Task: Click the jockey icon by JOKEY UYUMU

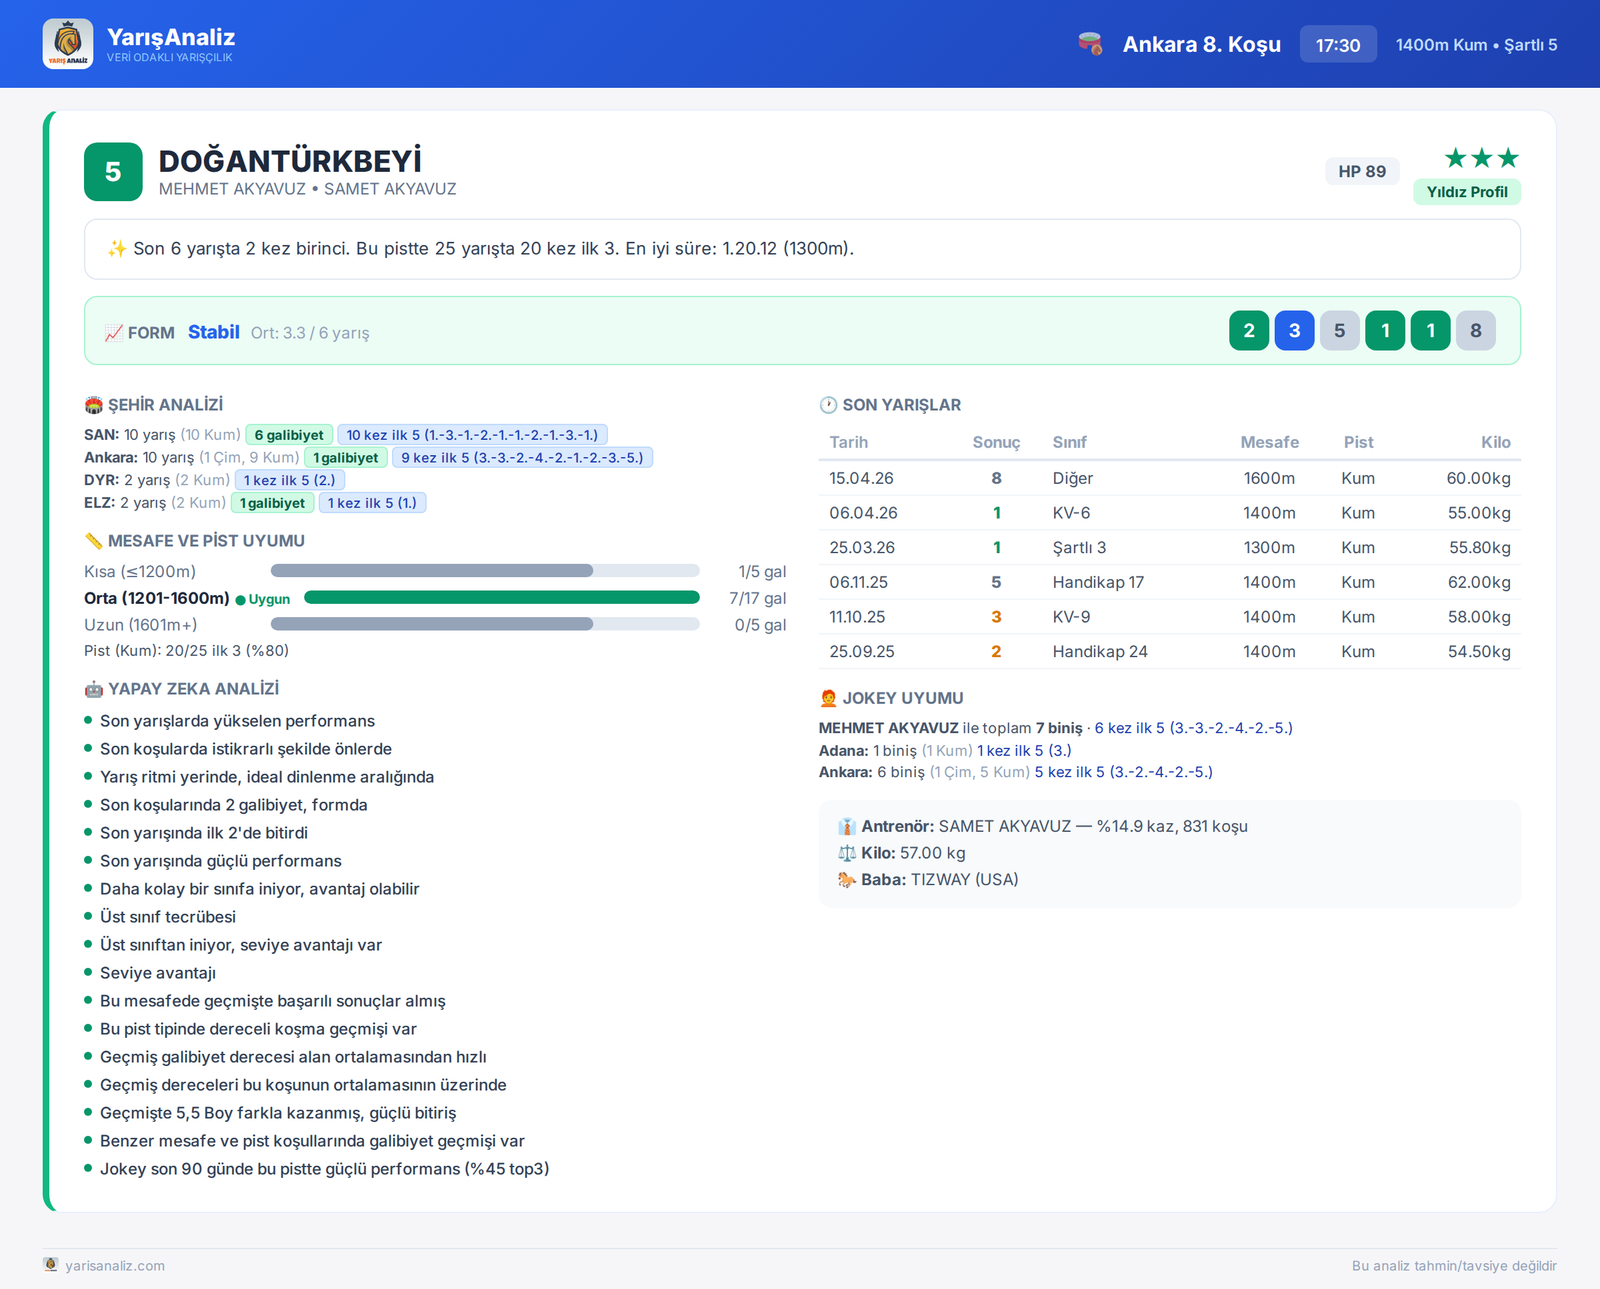Action: pyautogui.click(x=828, y=698)
